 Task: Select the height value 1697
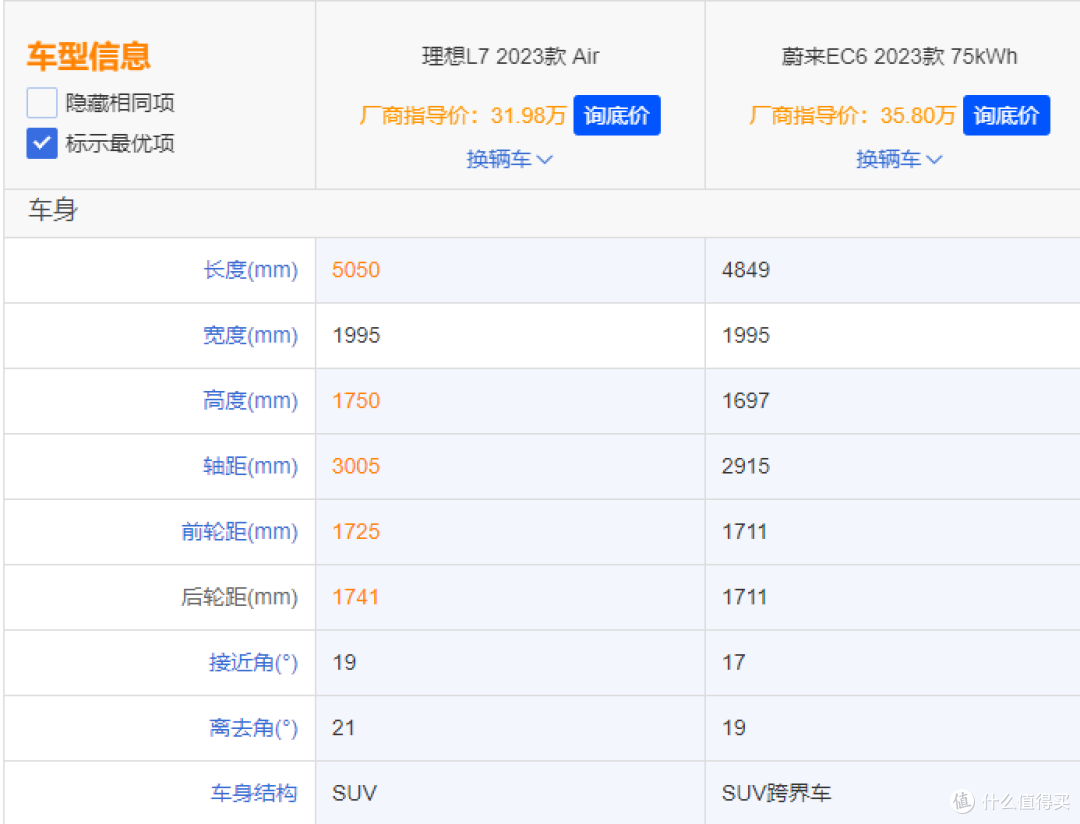(x=746, y=401)
